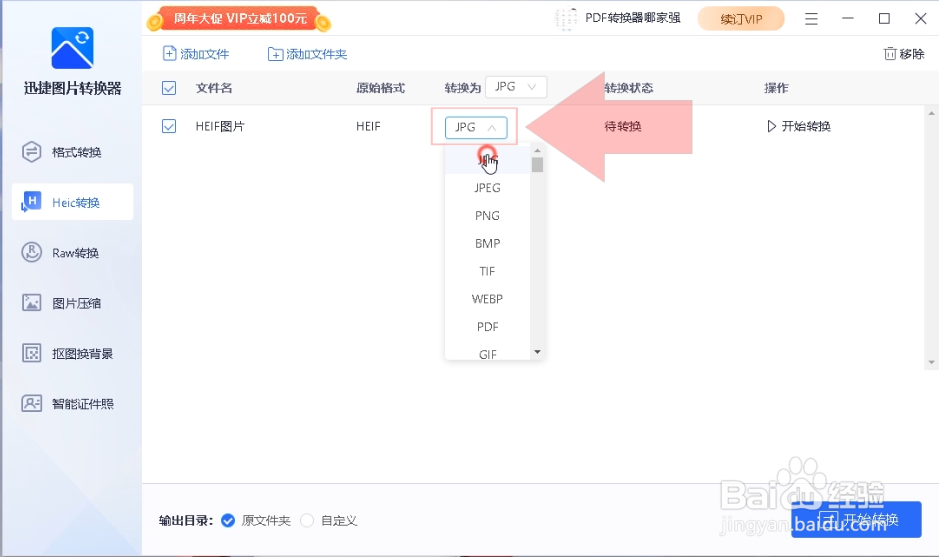The image size is (939, 557).
Task: Choose BMP from the format list
Action: pos(487,243)
